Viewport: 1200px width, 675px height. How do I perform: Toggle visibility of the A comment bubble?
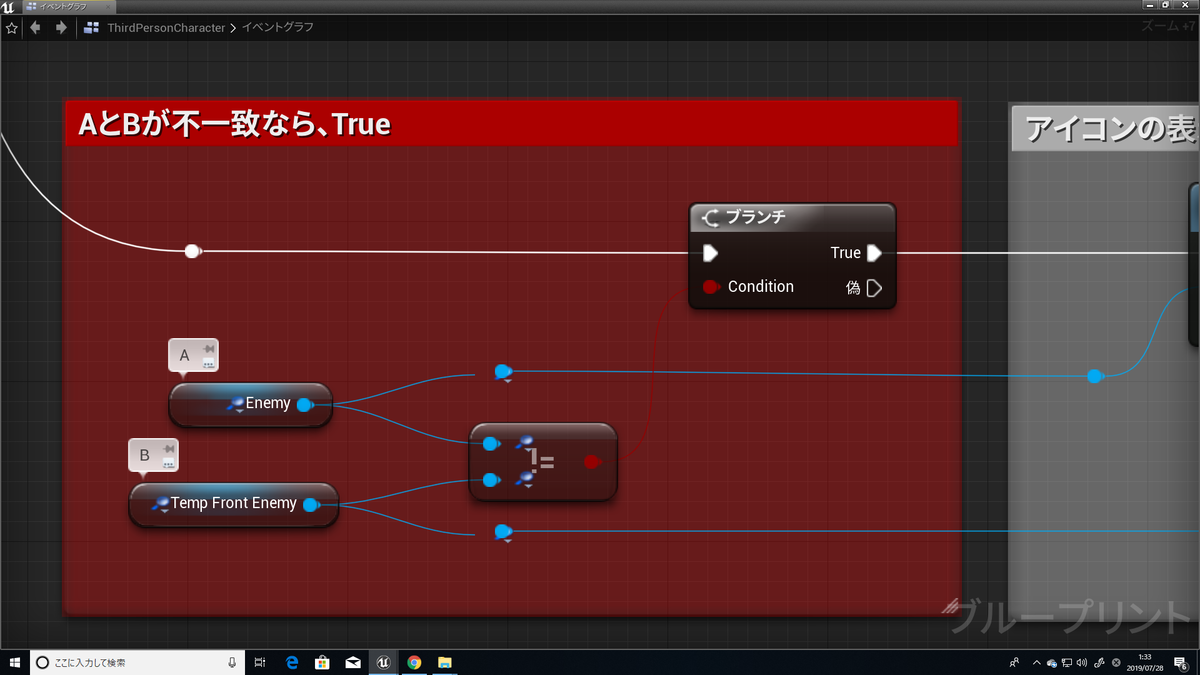[208, 364]
